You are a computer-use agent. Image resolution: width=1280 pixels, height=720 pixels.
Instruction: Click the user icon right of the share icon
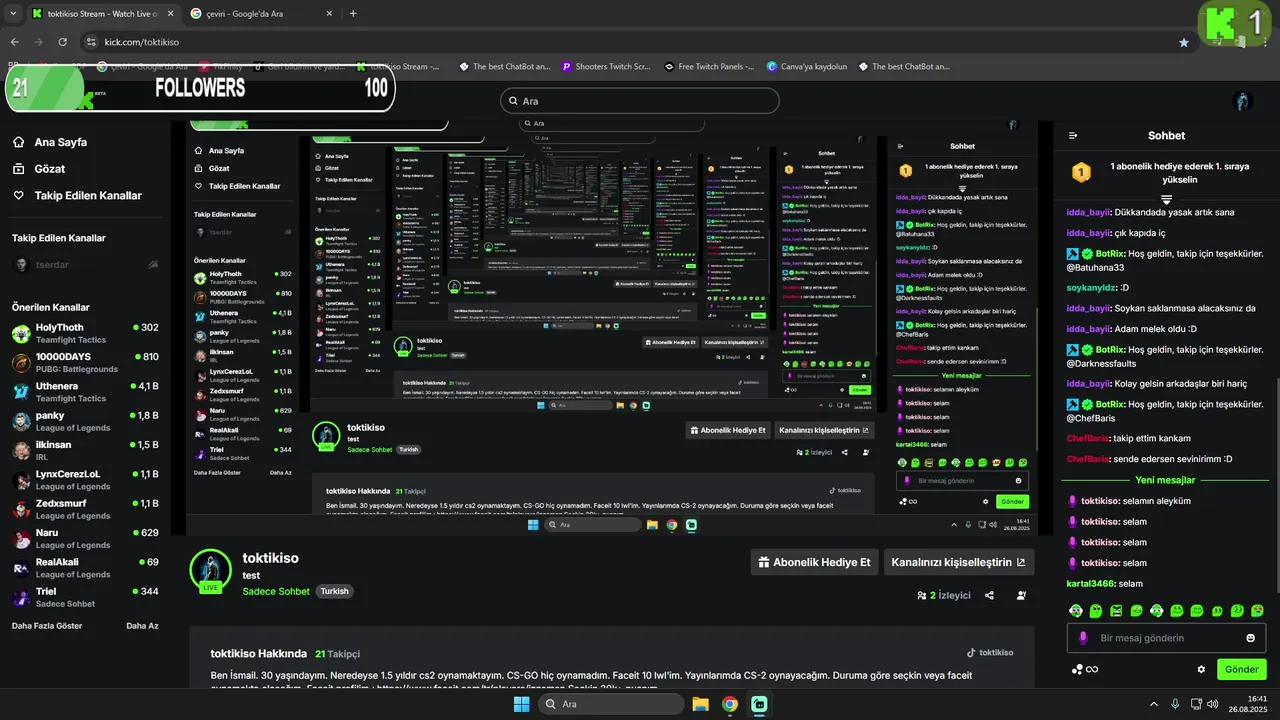pos(1021,595)
